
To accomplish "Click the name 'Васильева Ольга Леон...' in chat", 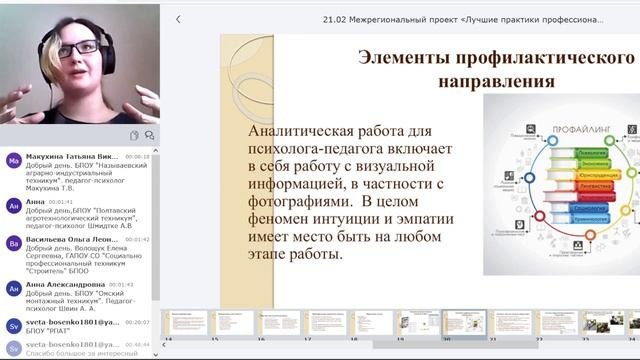I will [x=71, y=239].
